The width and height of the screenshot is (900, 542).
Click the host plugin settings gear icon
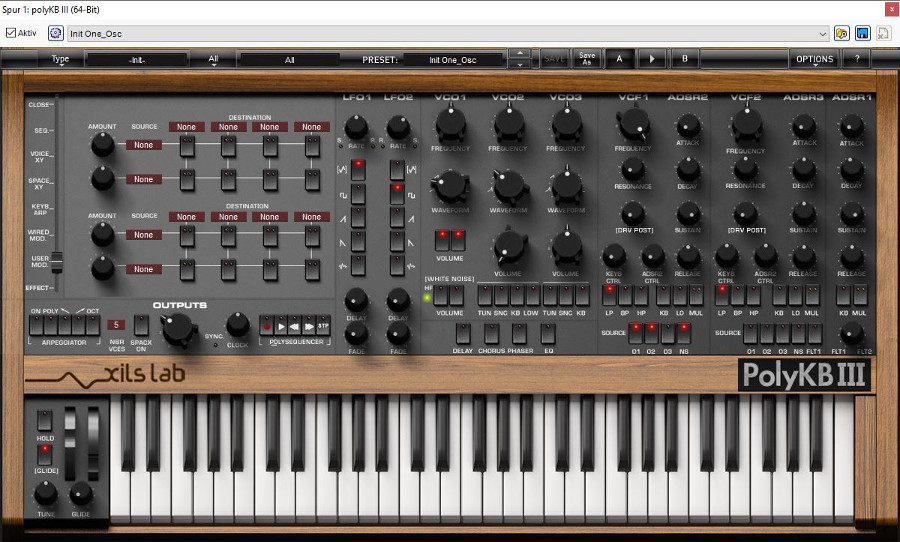point(56,33)
